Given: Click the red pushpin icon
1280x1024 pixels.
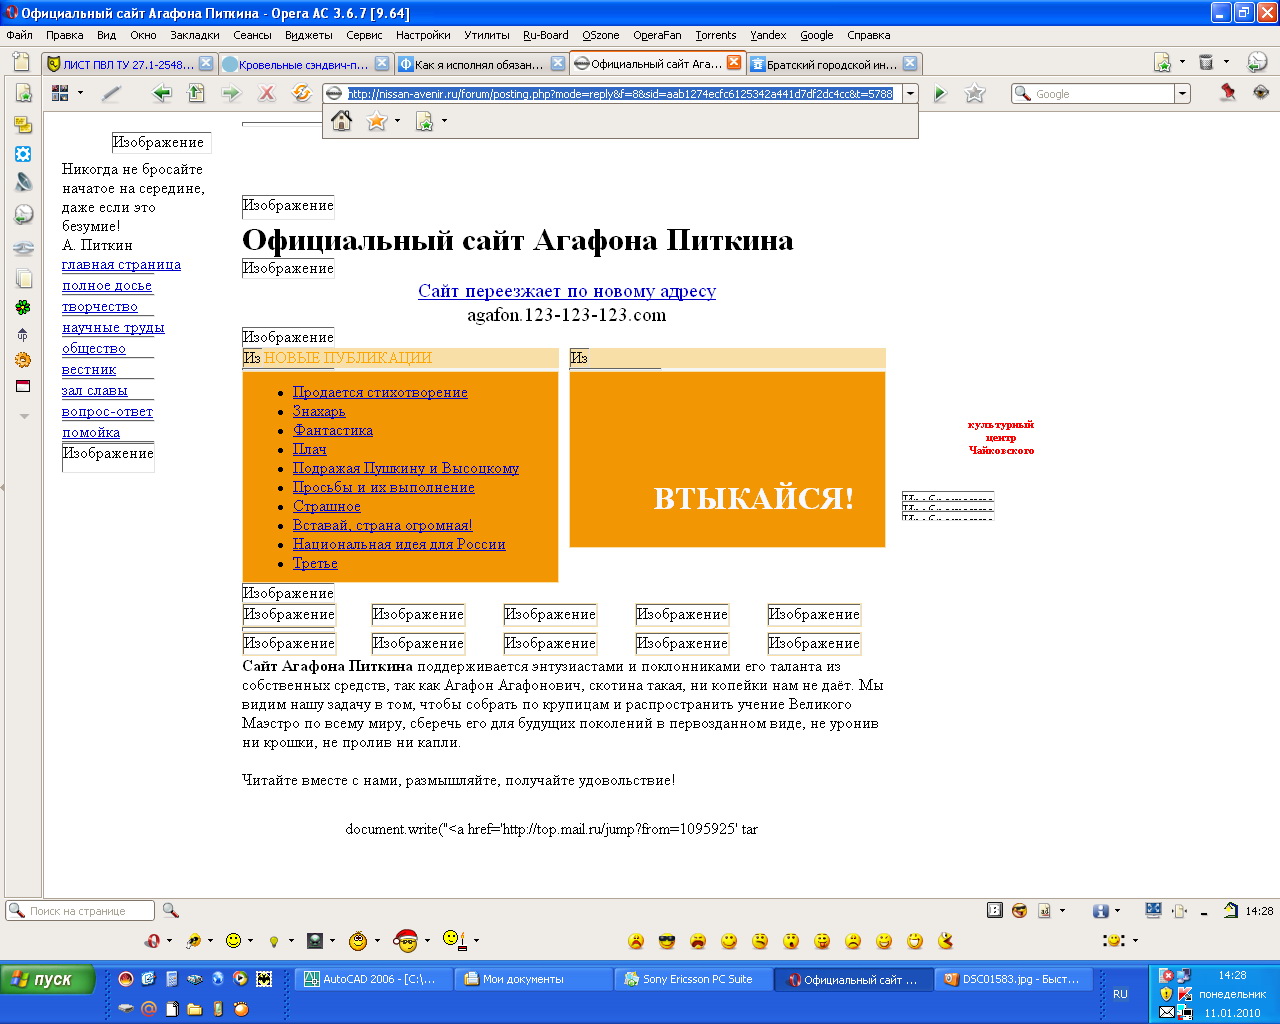Looking at the screenshot, I should (x=1228, y=92).
